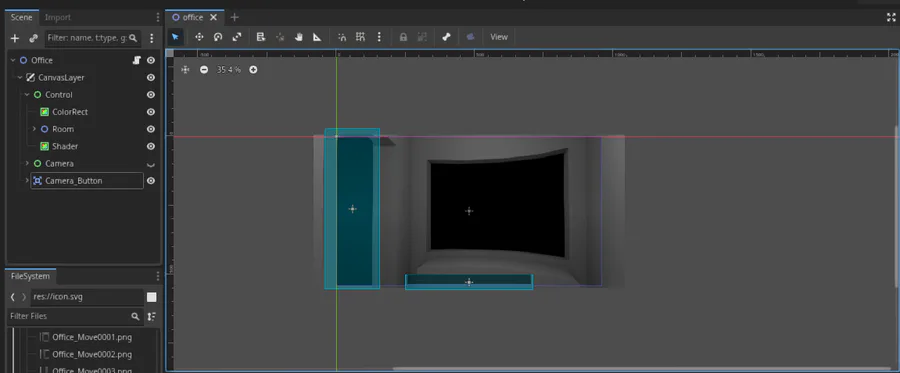Image resolution: width=900 pixels, height=373 pixels.
Task: Go forward in FileSystem history
Action: click(24, 297)
